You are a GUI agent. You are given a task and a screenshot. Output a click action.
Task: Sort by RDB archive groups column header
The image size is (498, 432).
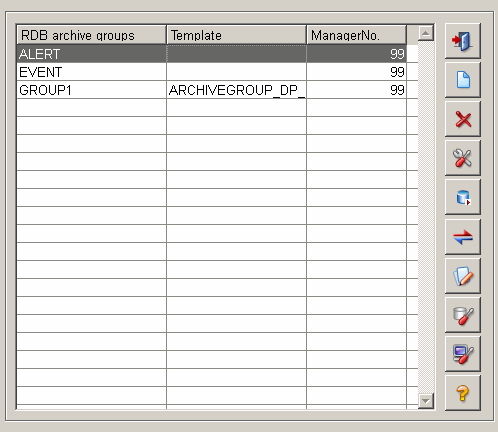click(91, 35)
